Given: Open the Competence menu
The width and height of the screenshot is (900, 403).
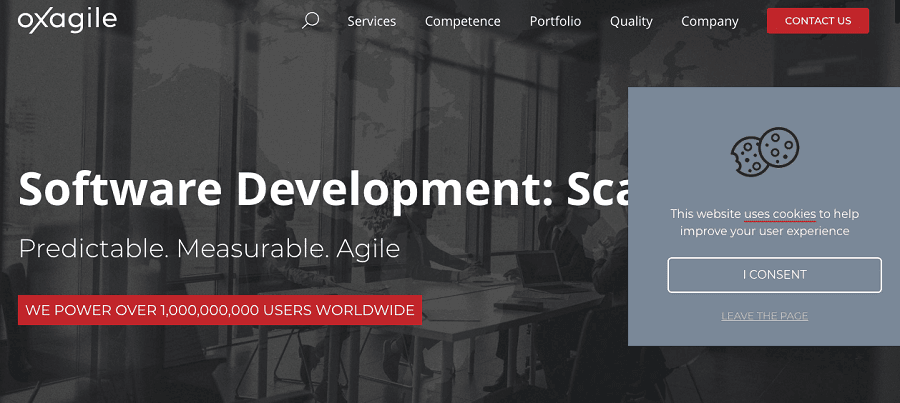Looking at the screenshot, I should tap(463, 22).
